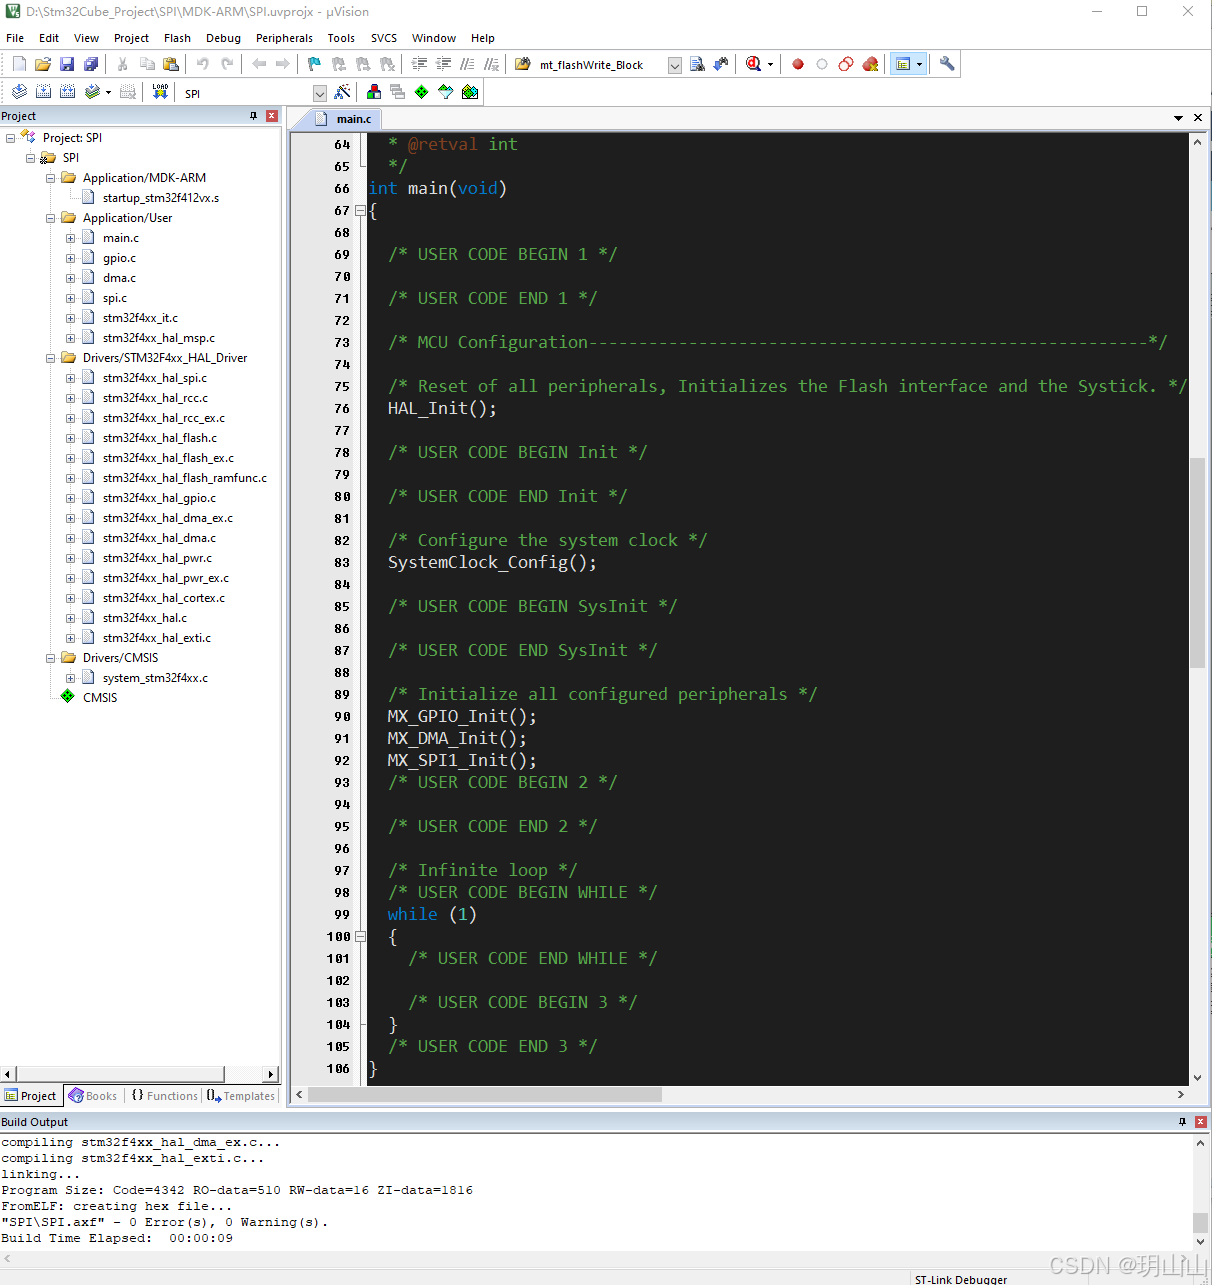This screenshot has width=1212, height=1285.
Task: Open the Debug menu
Action: point(223,38)
